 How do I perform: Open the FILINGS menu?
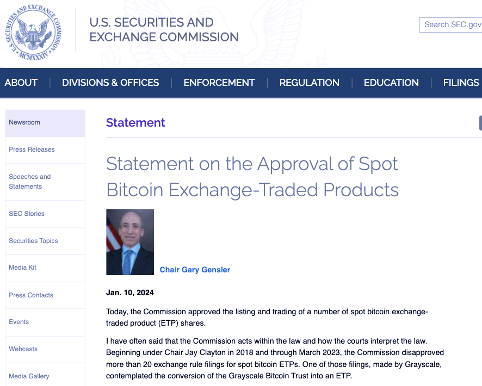pyautogui.click(x=461, y=83)
